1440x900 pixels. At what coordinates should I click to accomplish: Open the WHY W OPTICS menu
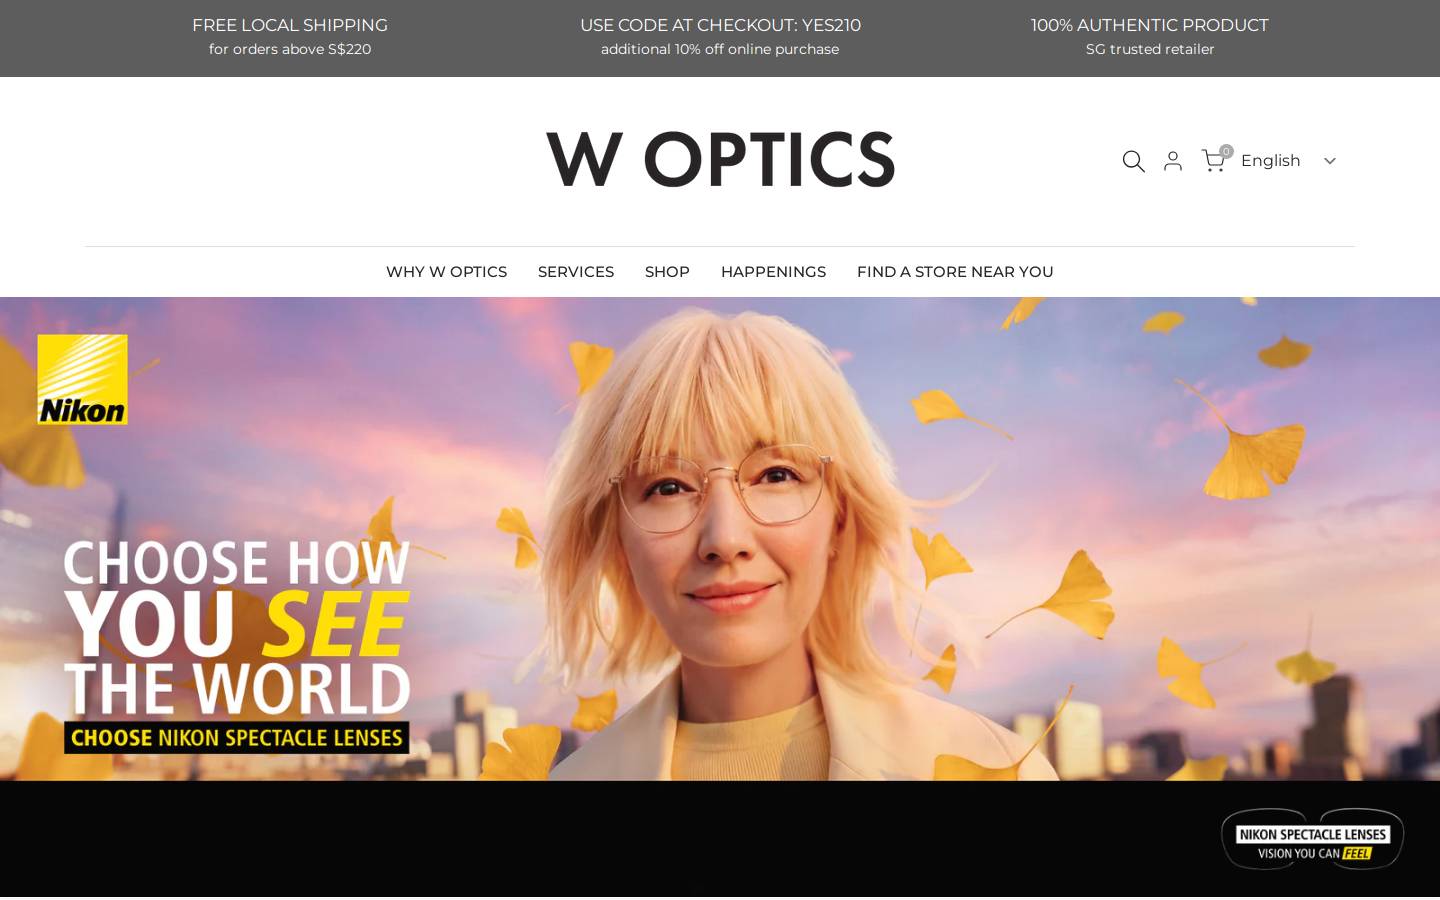(x=446, y=272)
